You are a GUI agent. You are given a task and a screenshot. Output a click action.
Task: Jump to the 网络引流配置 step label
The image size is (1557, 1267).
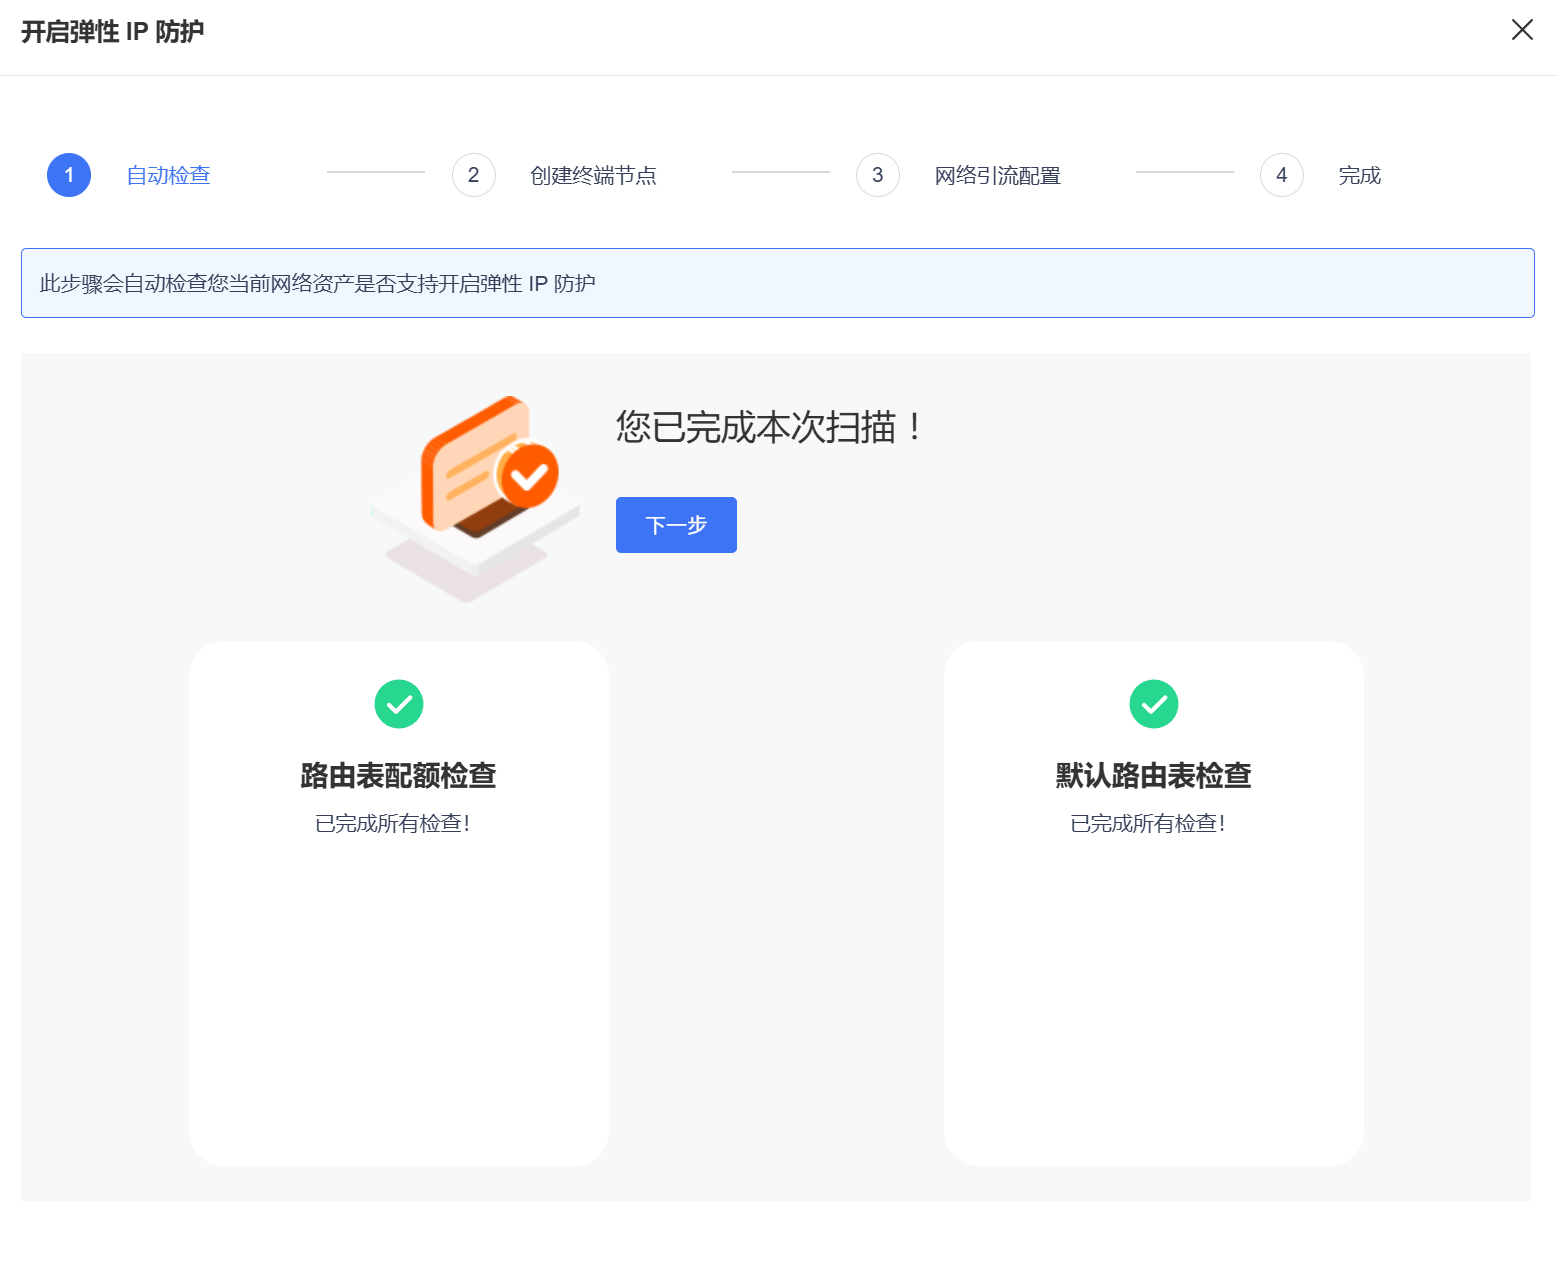click(x=997, y=176)
